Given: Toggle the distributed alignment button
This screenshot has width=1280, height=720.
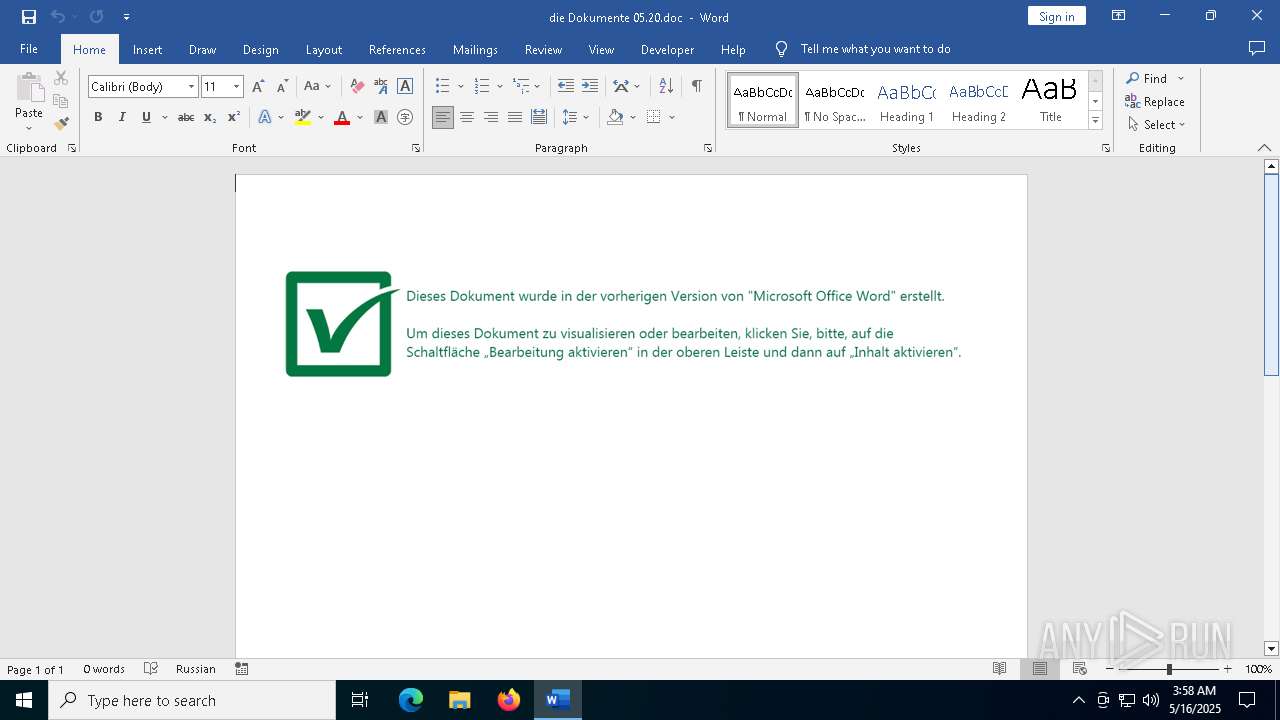Looking at the screenshot, I should (539, 117).
